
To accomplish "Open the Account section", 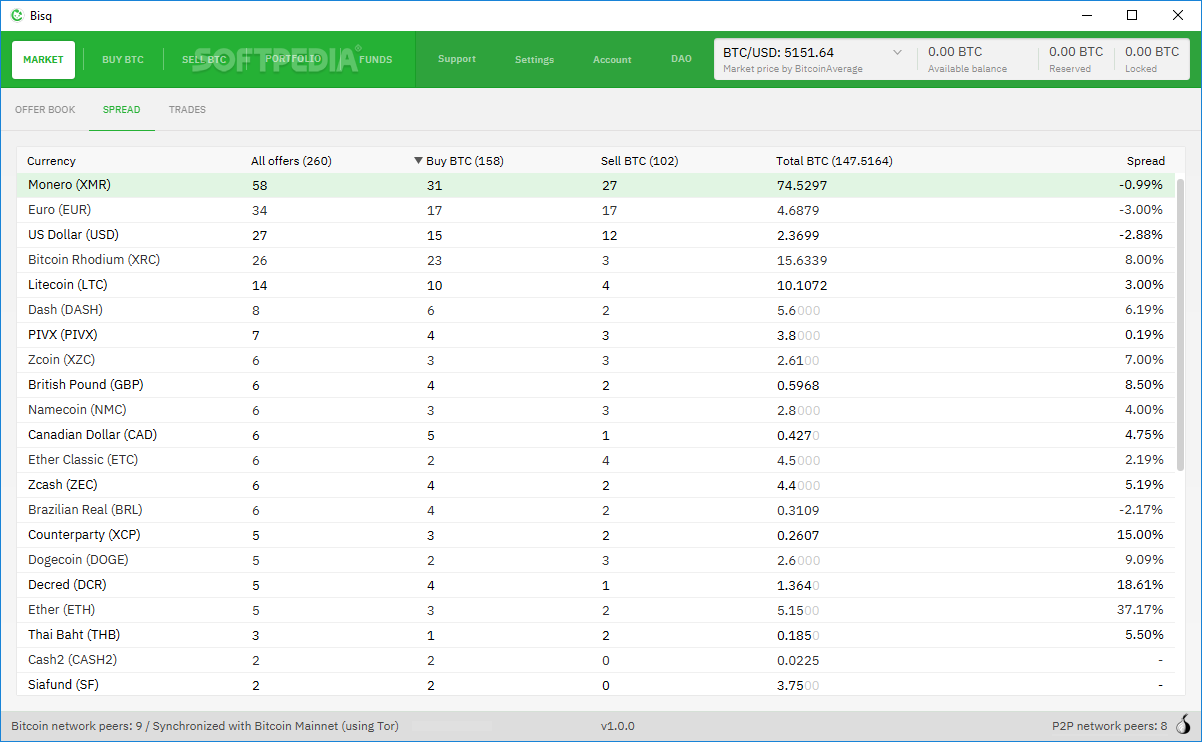I will (612, 60).
